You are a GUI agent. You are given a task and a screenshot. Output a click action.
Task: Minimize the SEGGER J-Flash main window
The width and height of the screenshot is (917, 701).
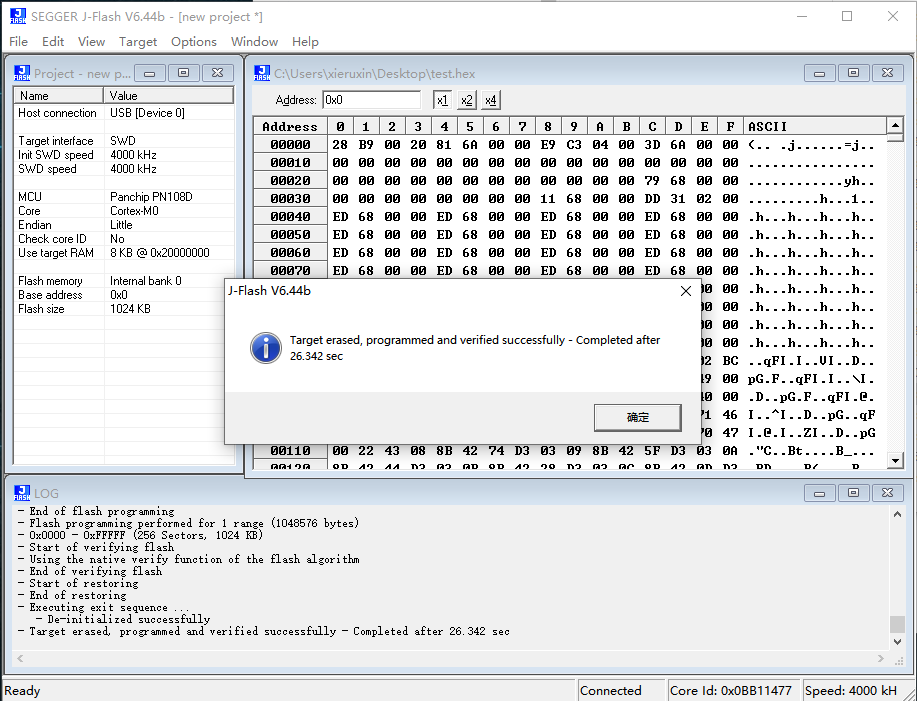(802, 16)
